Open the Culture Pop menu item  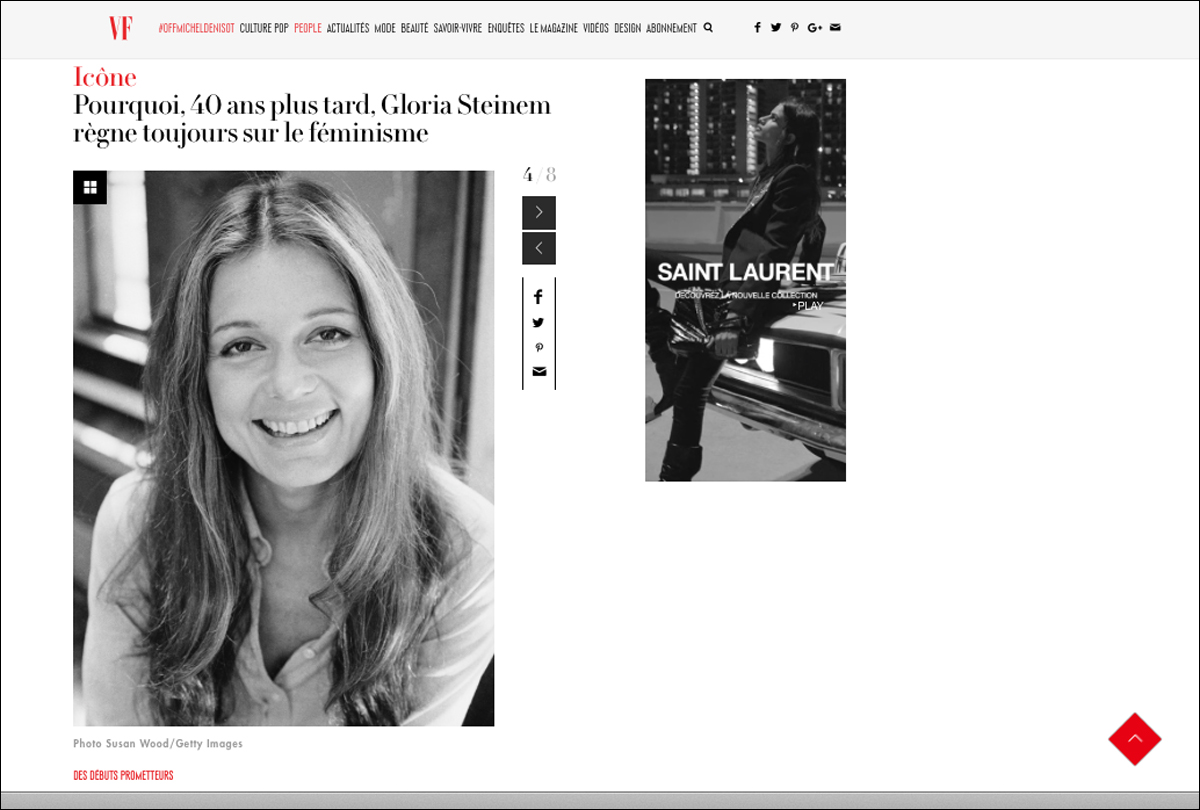264,28
